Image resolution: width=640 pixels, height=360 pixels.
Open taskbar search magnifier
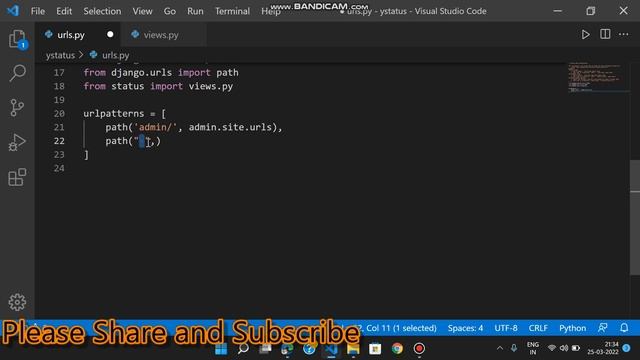coord(243,349)
